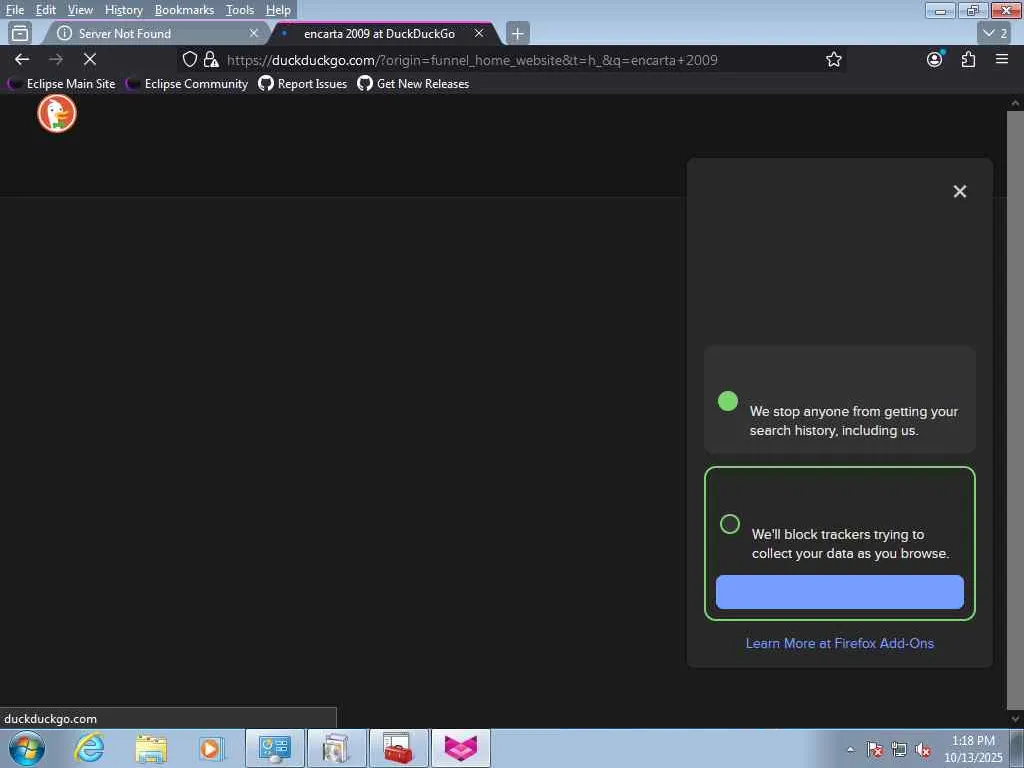Open Eclipse Community bookmark

click(187, 84)
